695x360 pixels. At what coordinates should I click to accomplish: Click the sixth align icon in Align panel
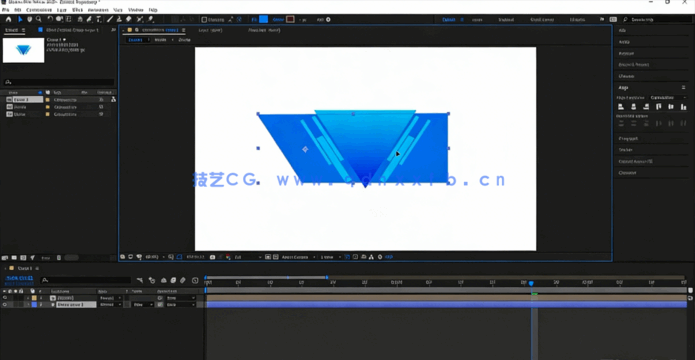point(683,107)
